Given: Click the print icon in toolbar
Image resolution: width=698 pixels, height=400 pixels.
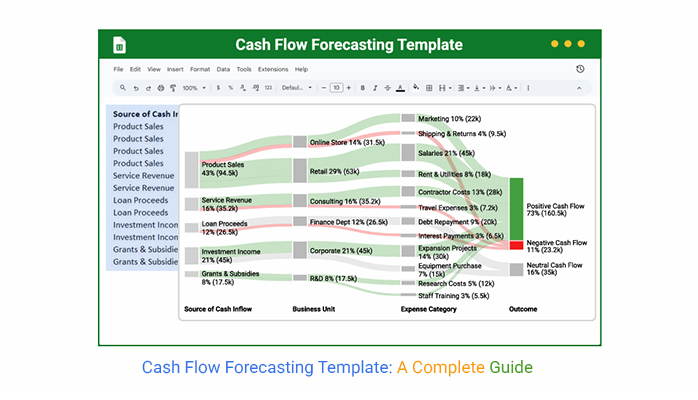Looking at the screenshot, I should [160, 87].
